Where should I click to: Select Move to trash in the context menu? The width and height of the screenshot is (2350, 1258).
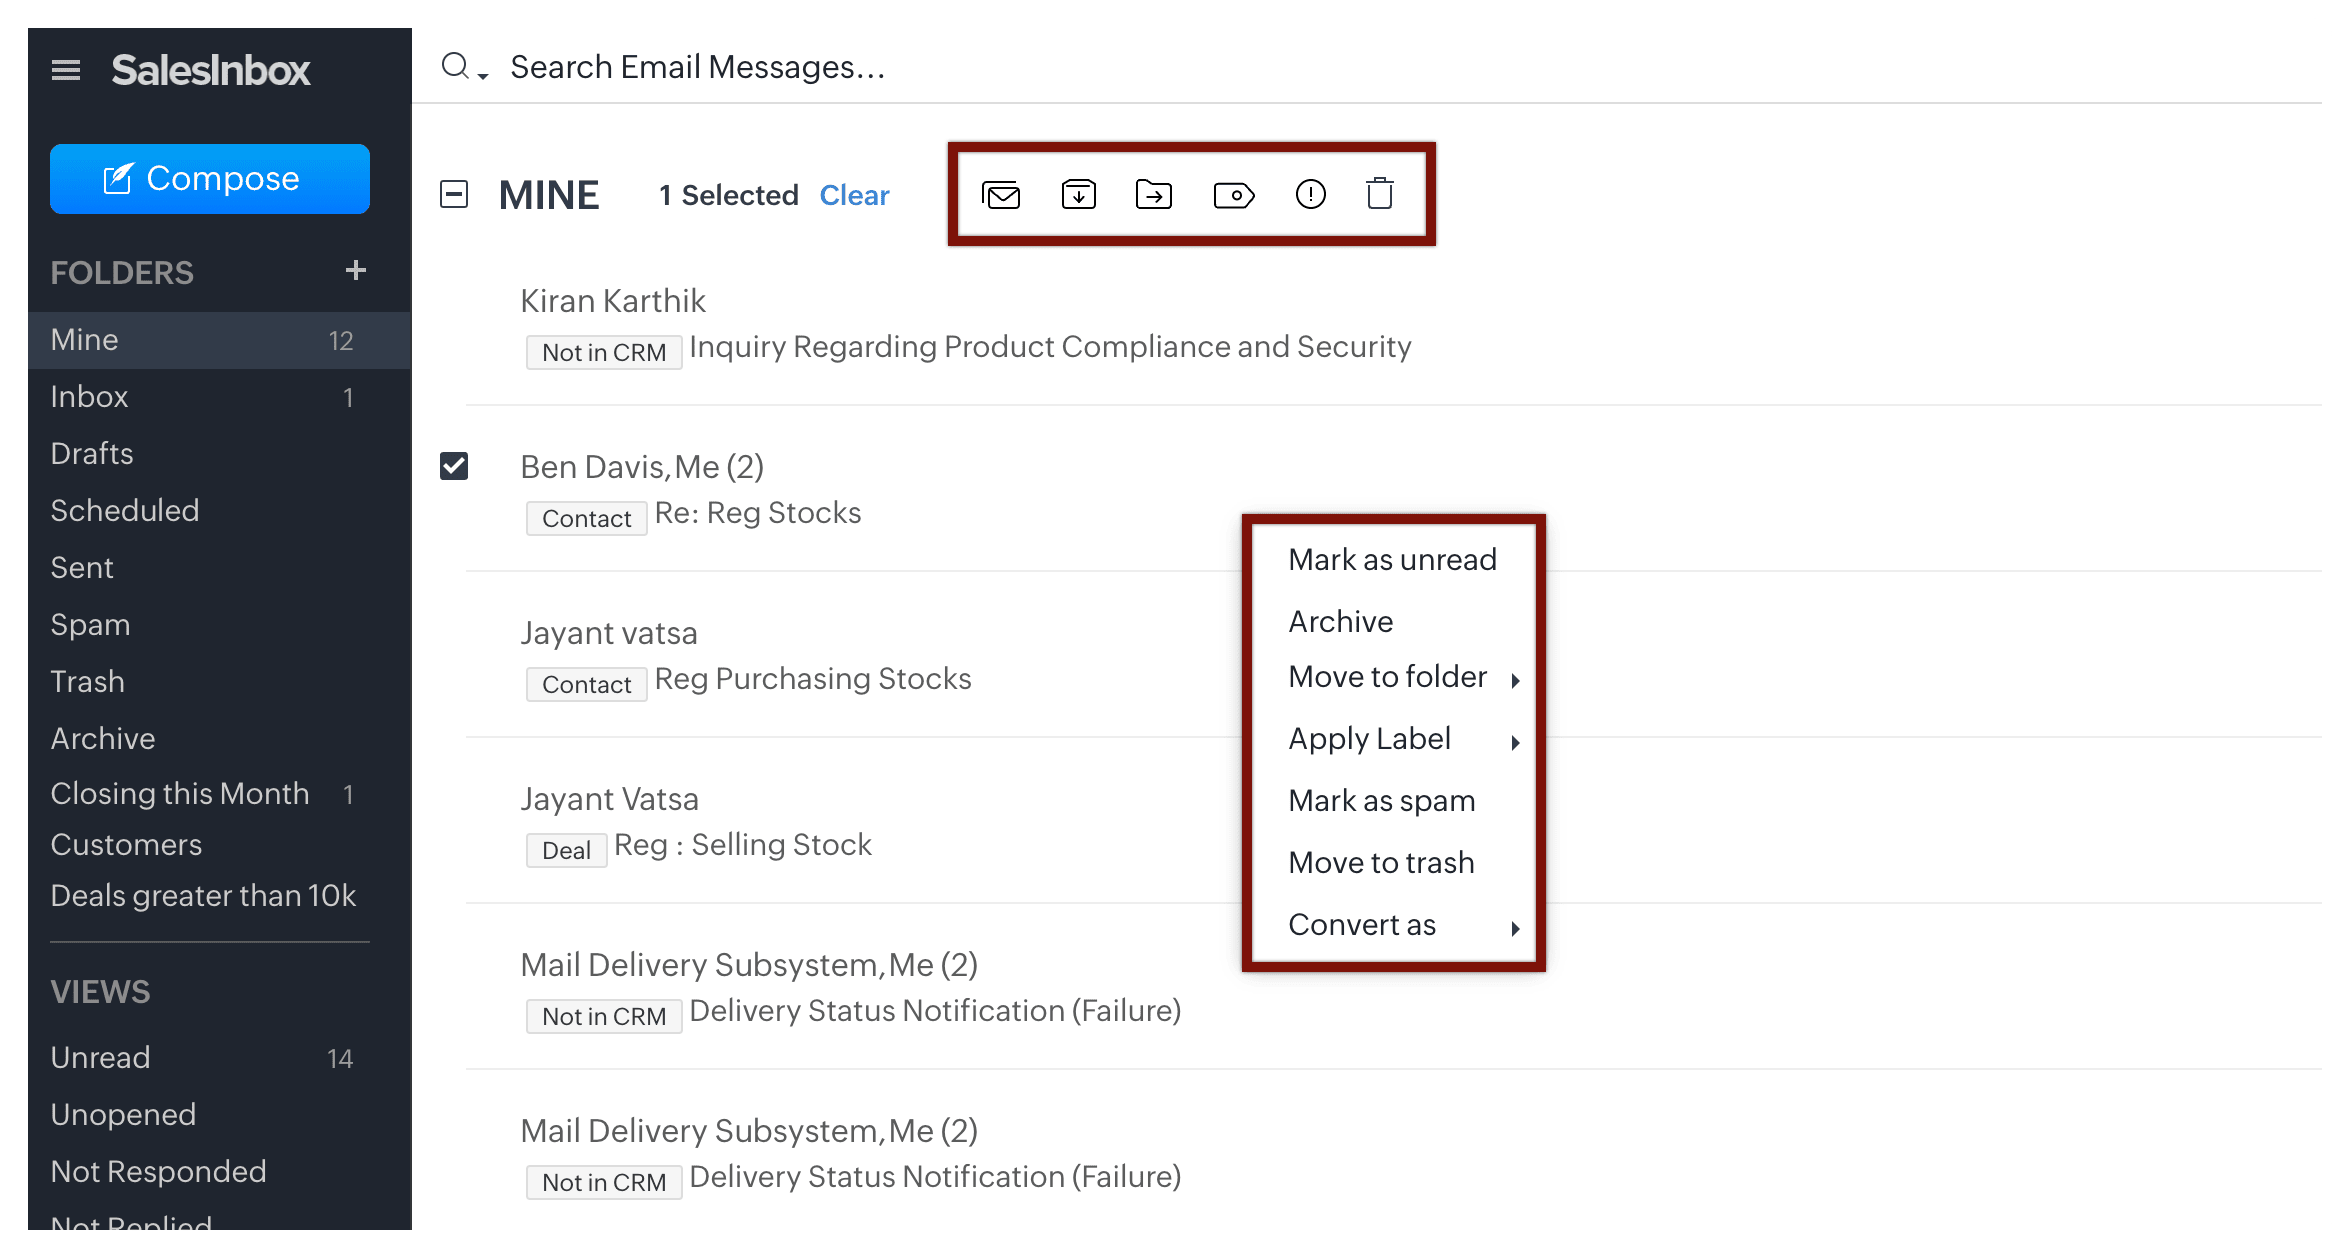1380,862
